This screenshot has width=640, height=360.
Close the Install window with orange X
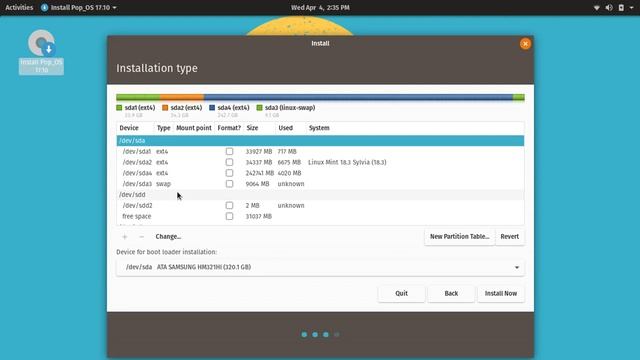(525, 44)
